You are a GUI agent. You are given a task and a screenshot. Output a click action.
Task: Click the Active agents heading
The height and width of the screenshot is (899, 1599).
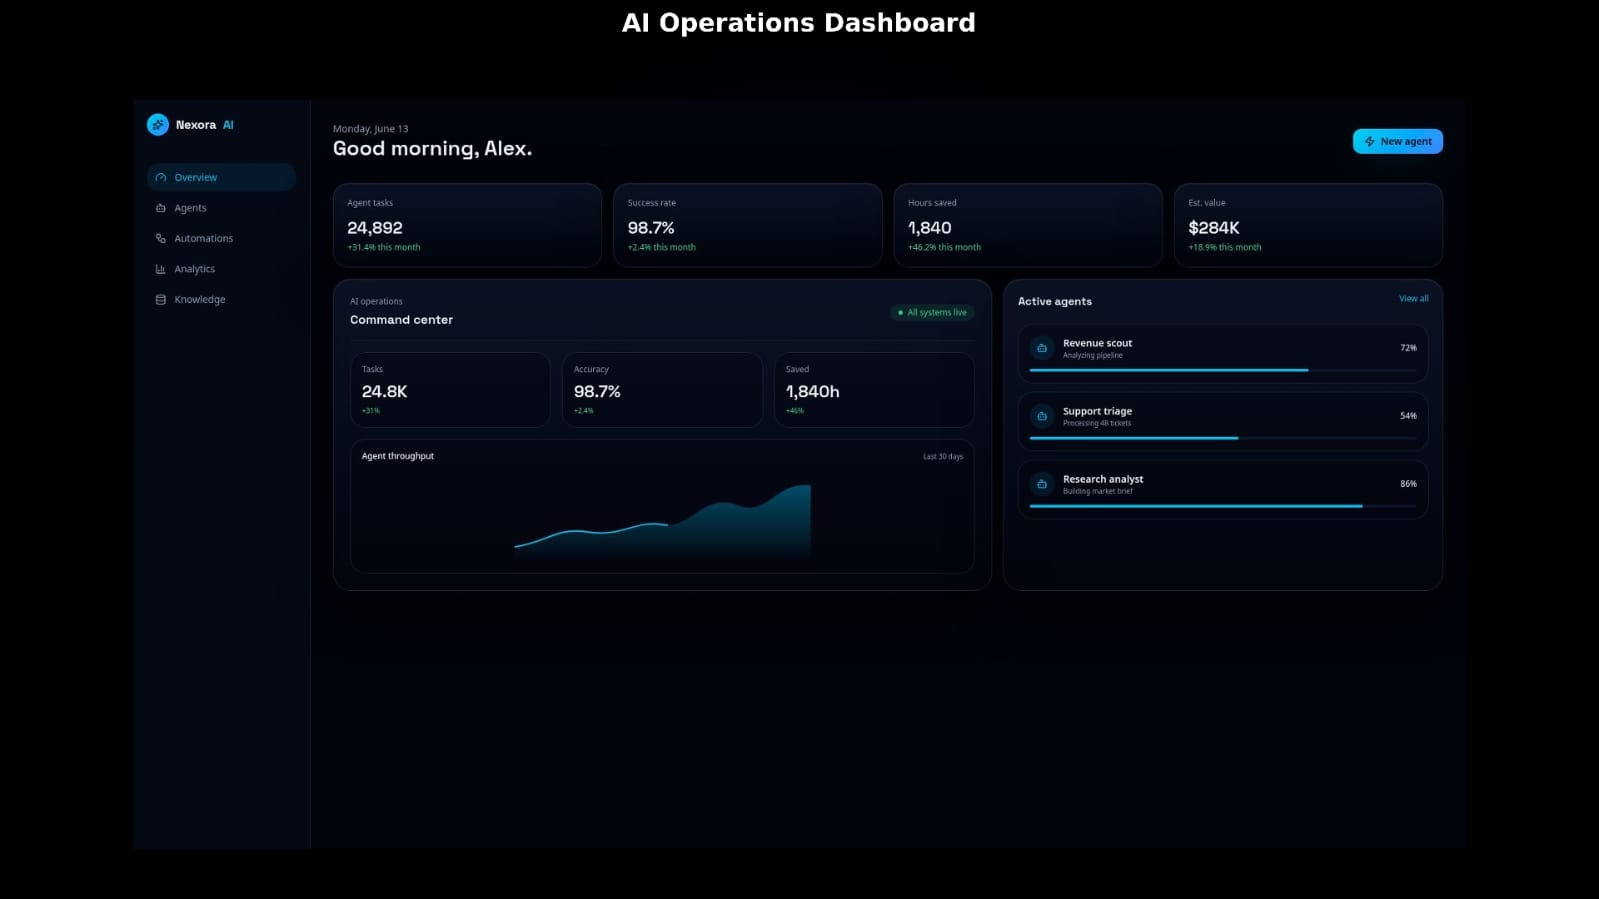[x=1055, y=301]
